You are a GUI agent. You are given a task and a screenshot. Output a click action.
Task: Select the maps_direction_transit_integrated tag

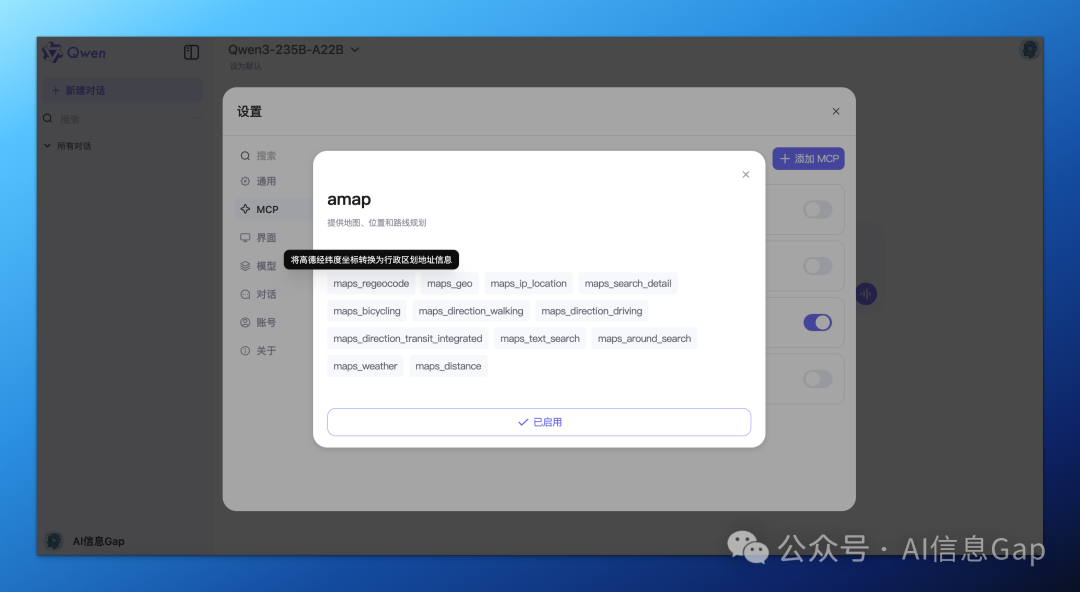tap(408, 338)
